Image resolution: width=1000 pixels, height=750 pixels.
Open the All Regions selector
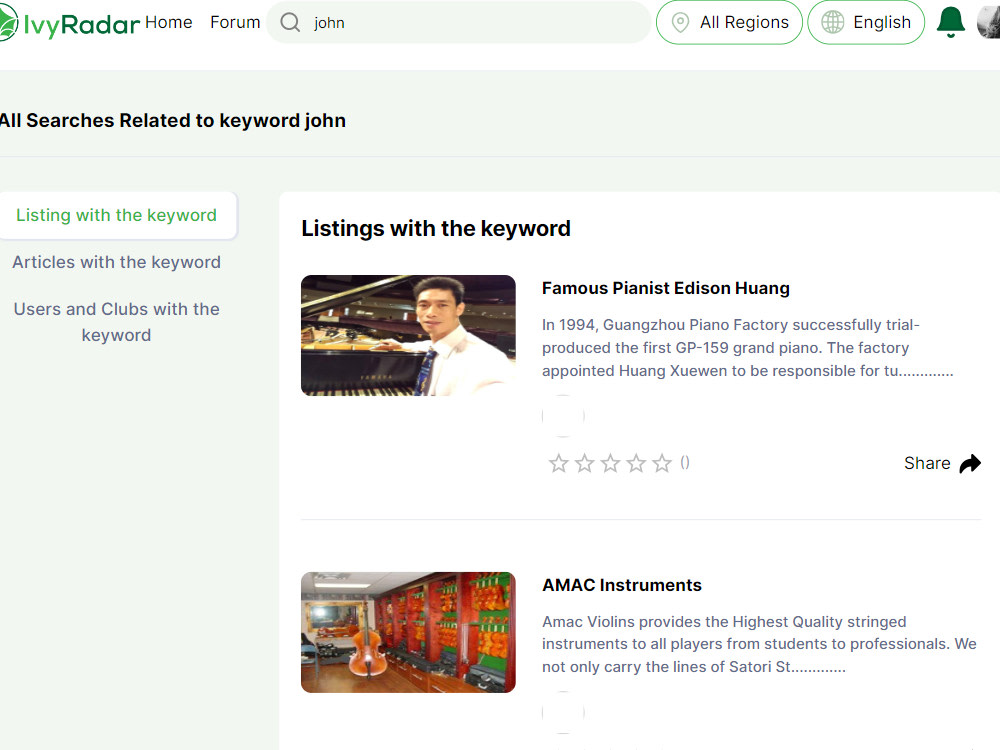(x=729, y=22)
